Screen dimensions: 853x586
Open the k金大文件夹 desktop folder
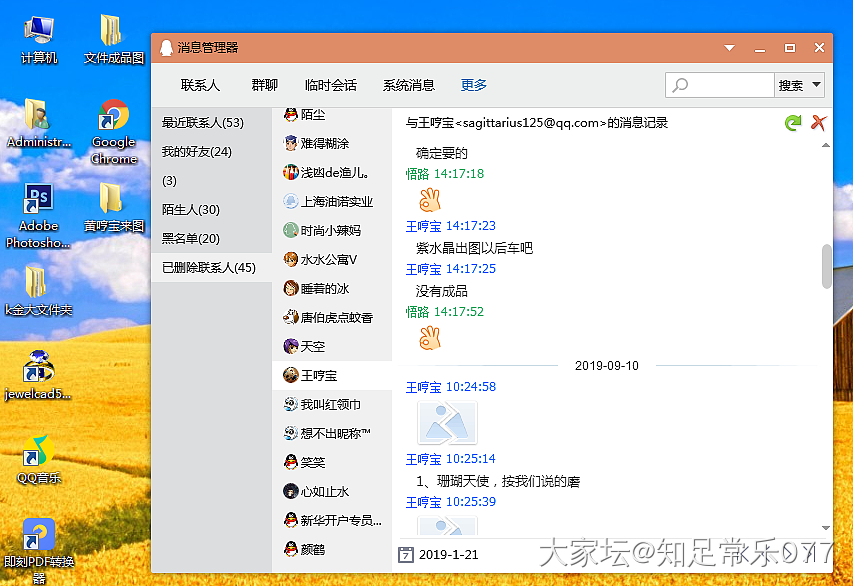[38, 291]
